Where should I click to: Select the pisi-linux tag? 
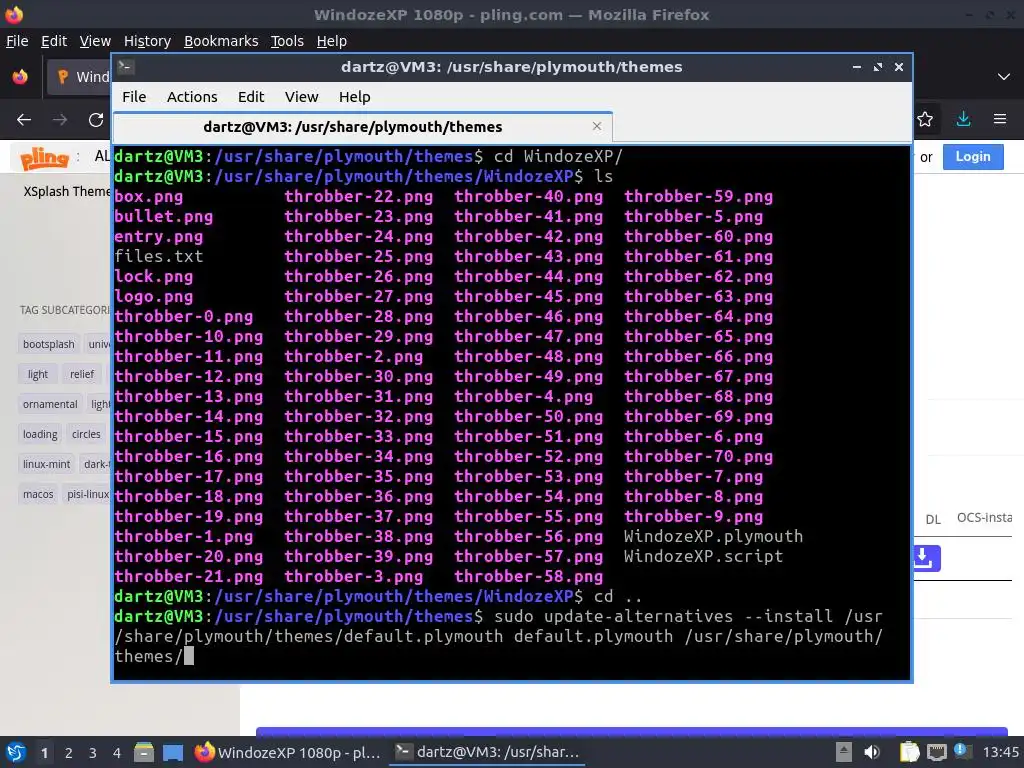click(88, 494)
